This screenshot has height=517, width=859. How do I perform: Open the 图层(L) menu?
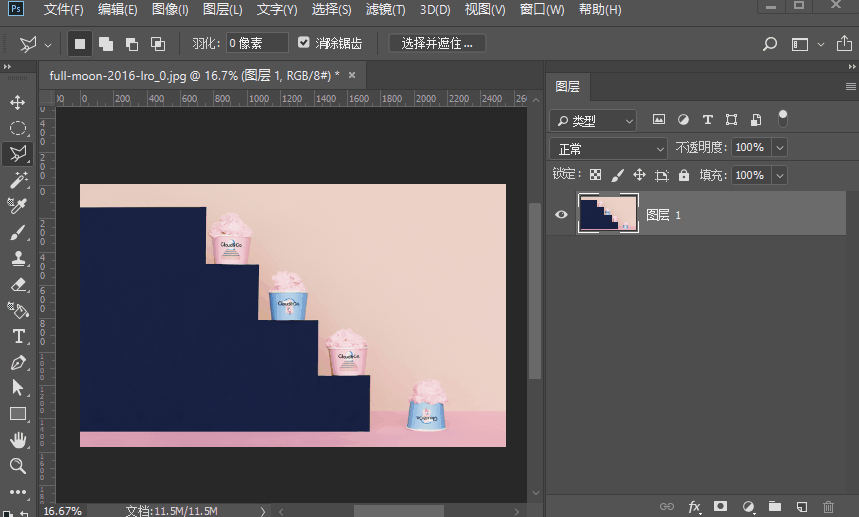[x=222, y=10]
